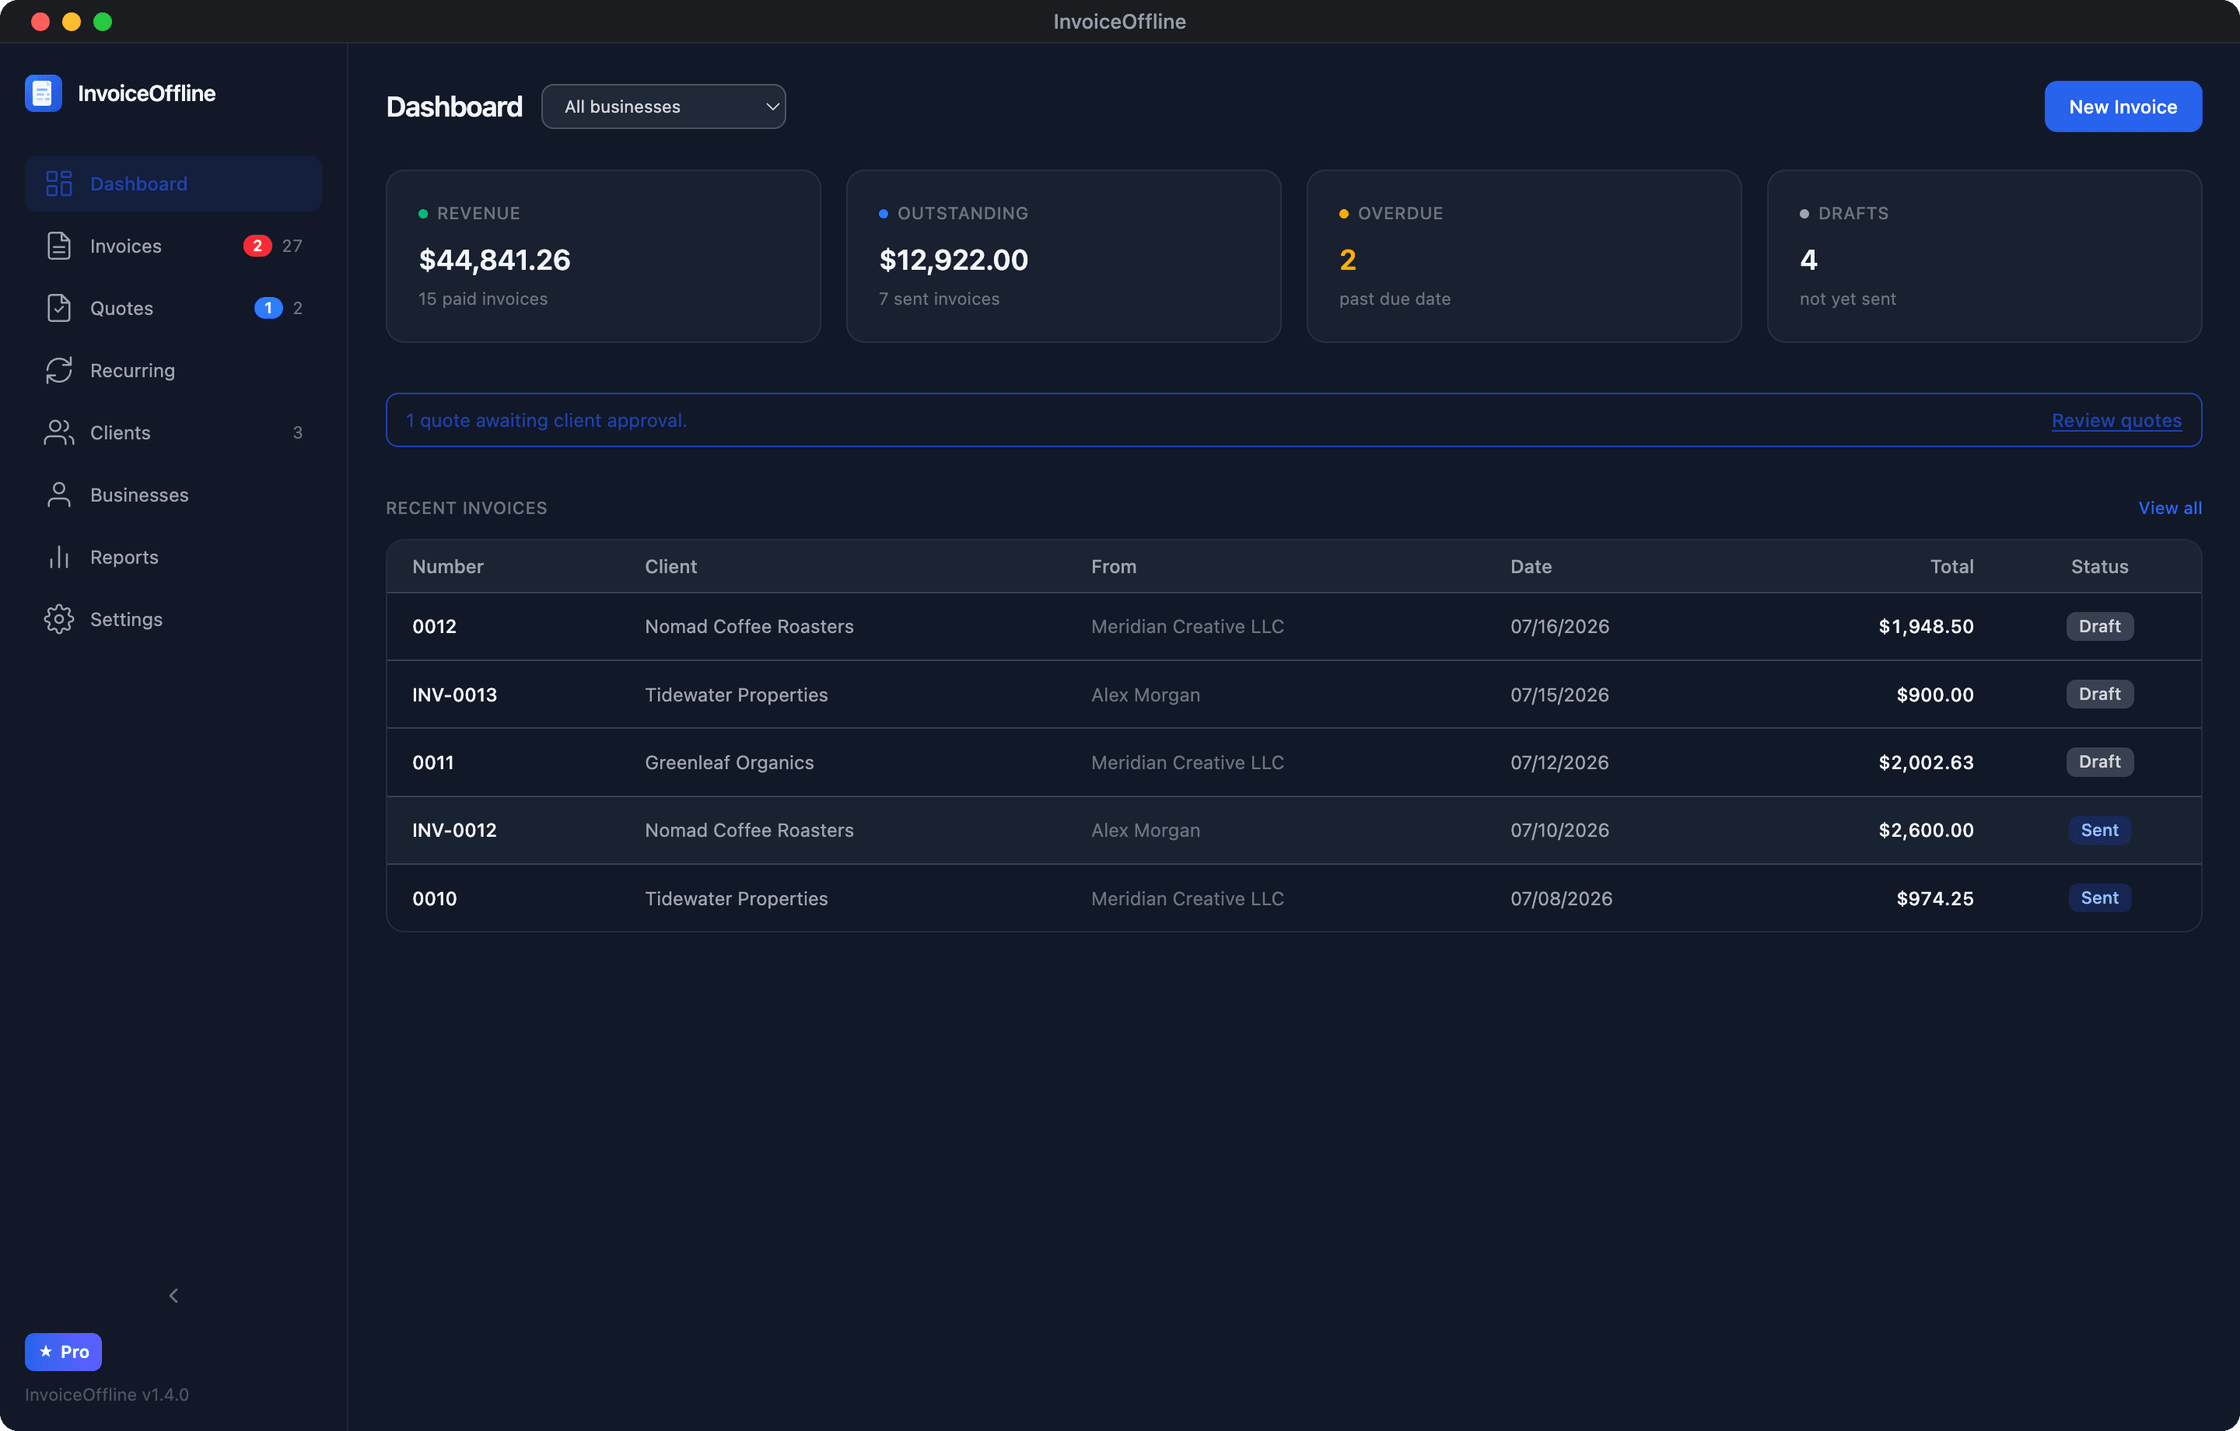Click the Reports bar chart icon
The width and height of the screenshot is (2240, 1431).
[x=59, y=557]
